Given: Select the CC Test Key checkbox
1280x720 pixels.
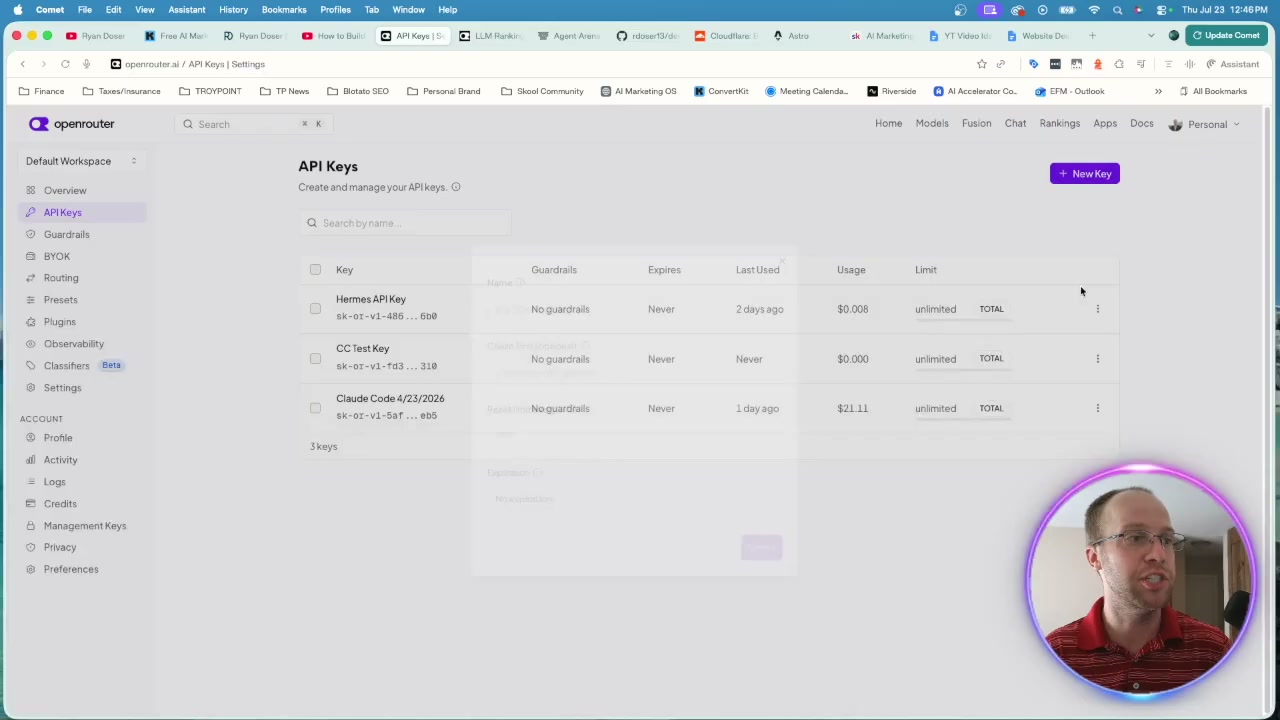Looking at the screenshot, I should [x=315, y=359].
